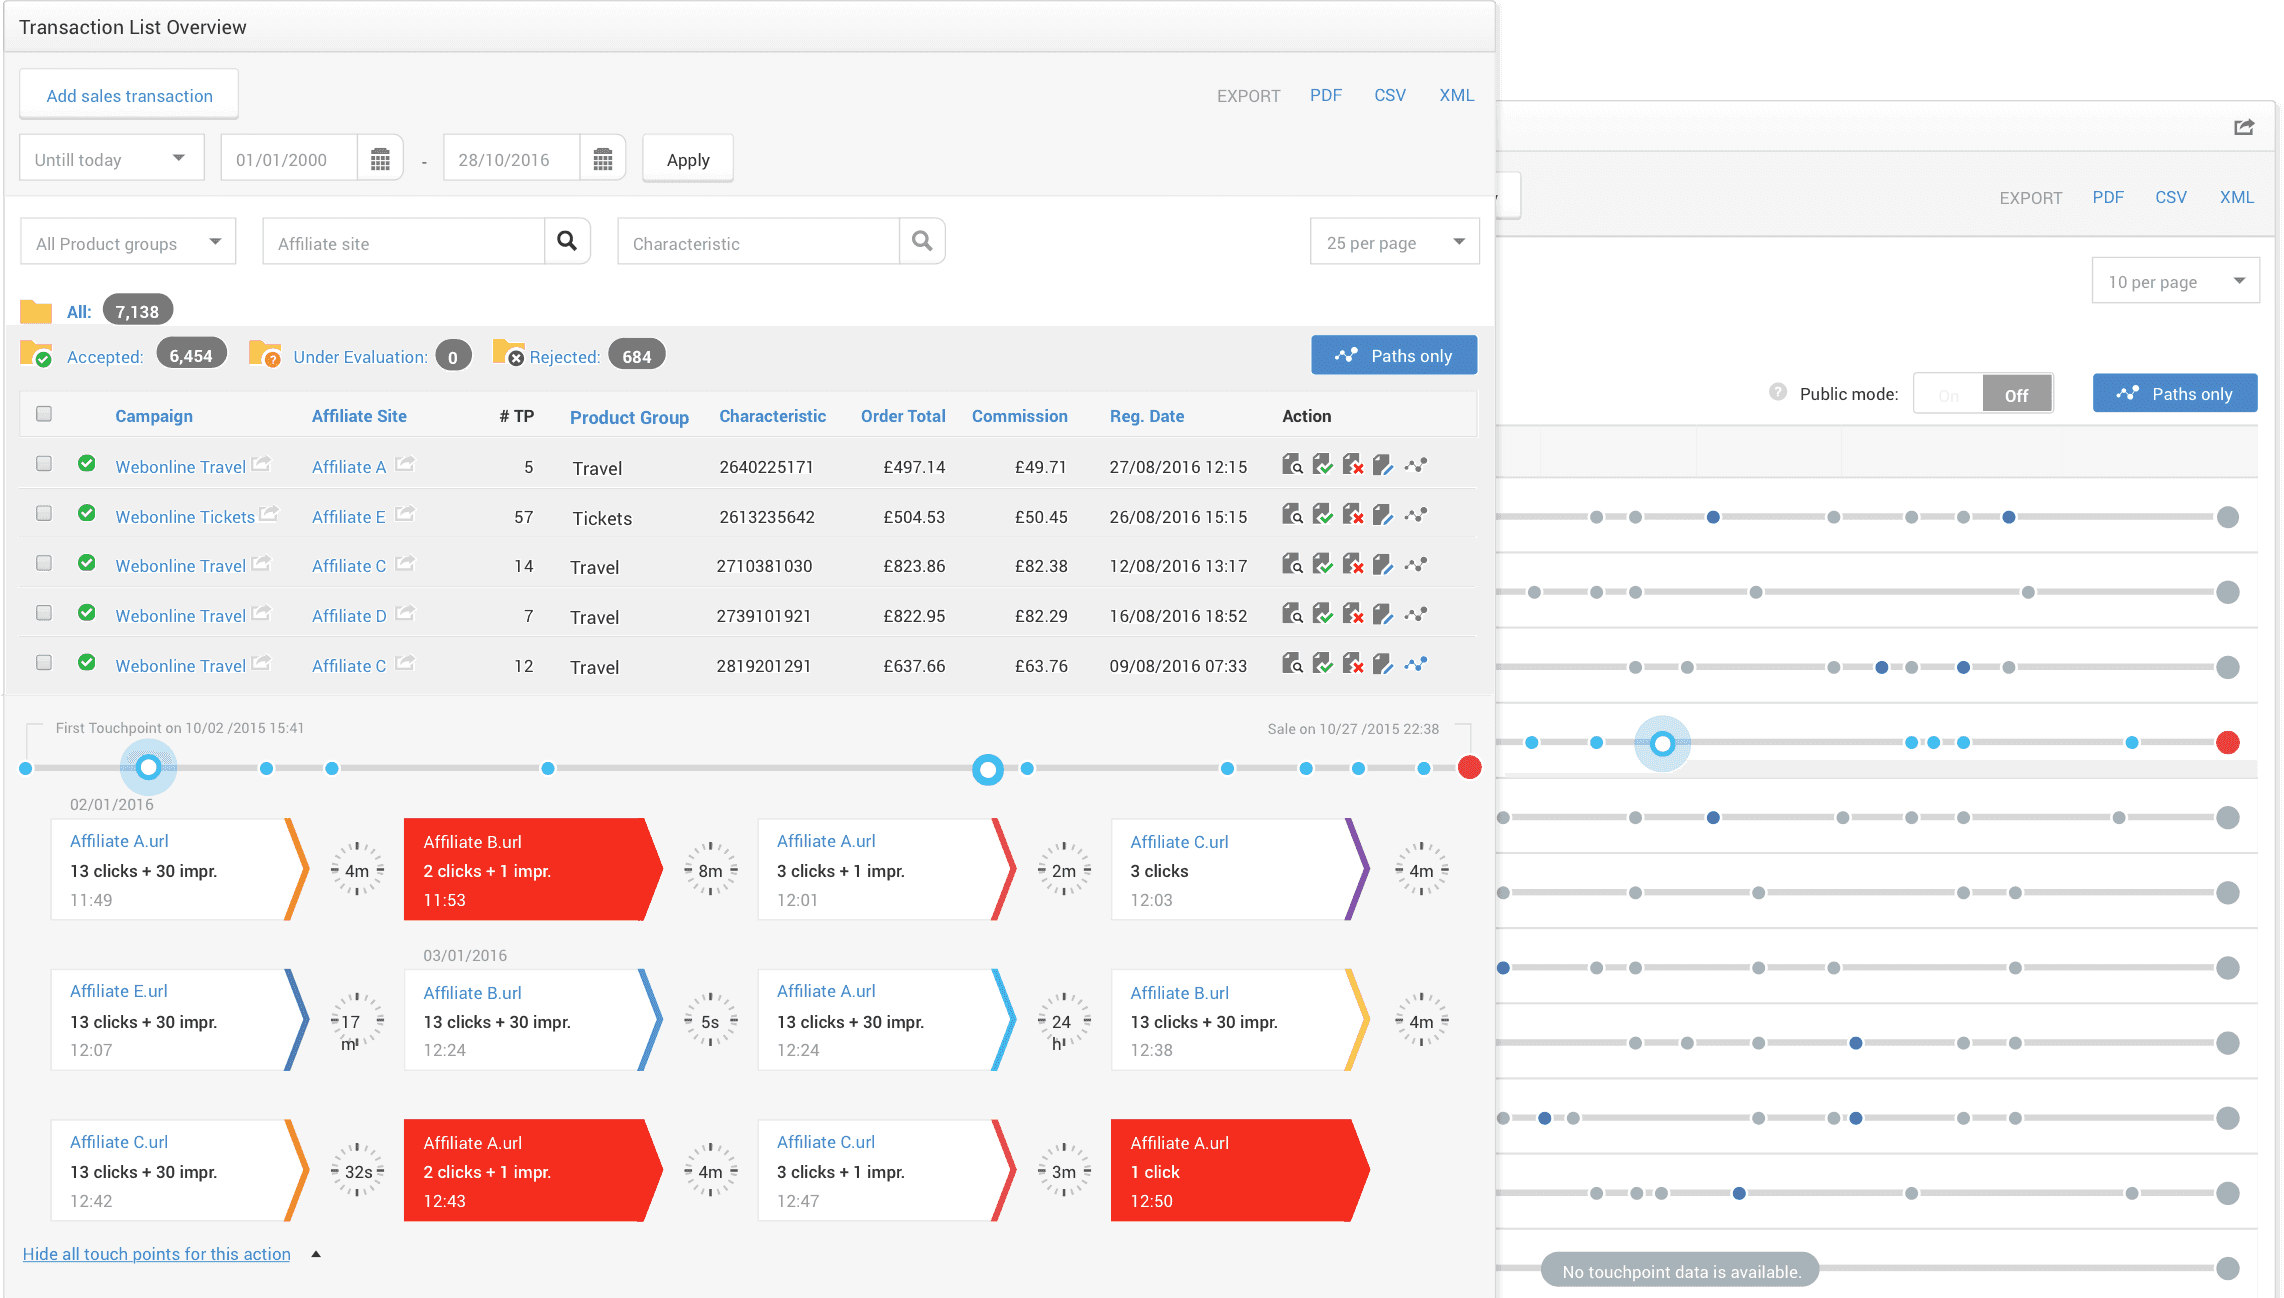
Task: Show All transactions count 7,138
Action: (x=137, y=311)
